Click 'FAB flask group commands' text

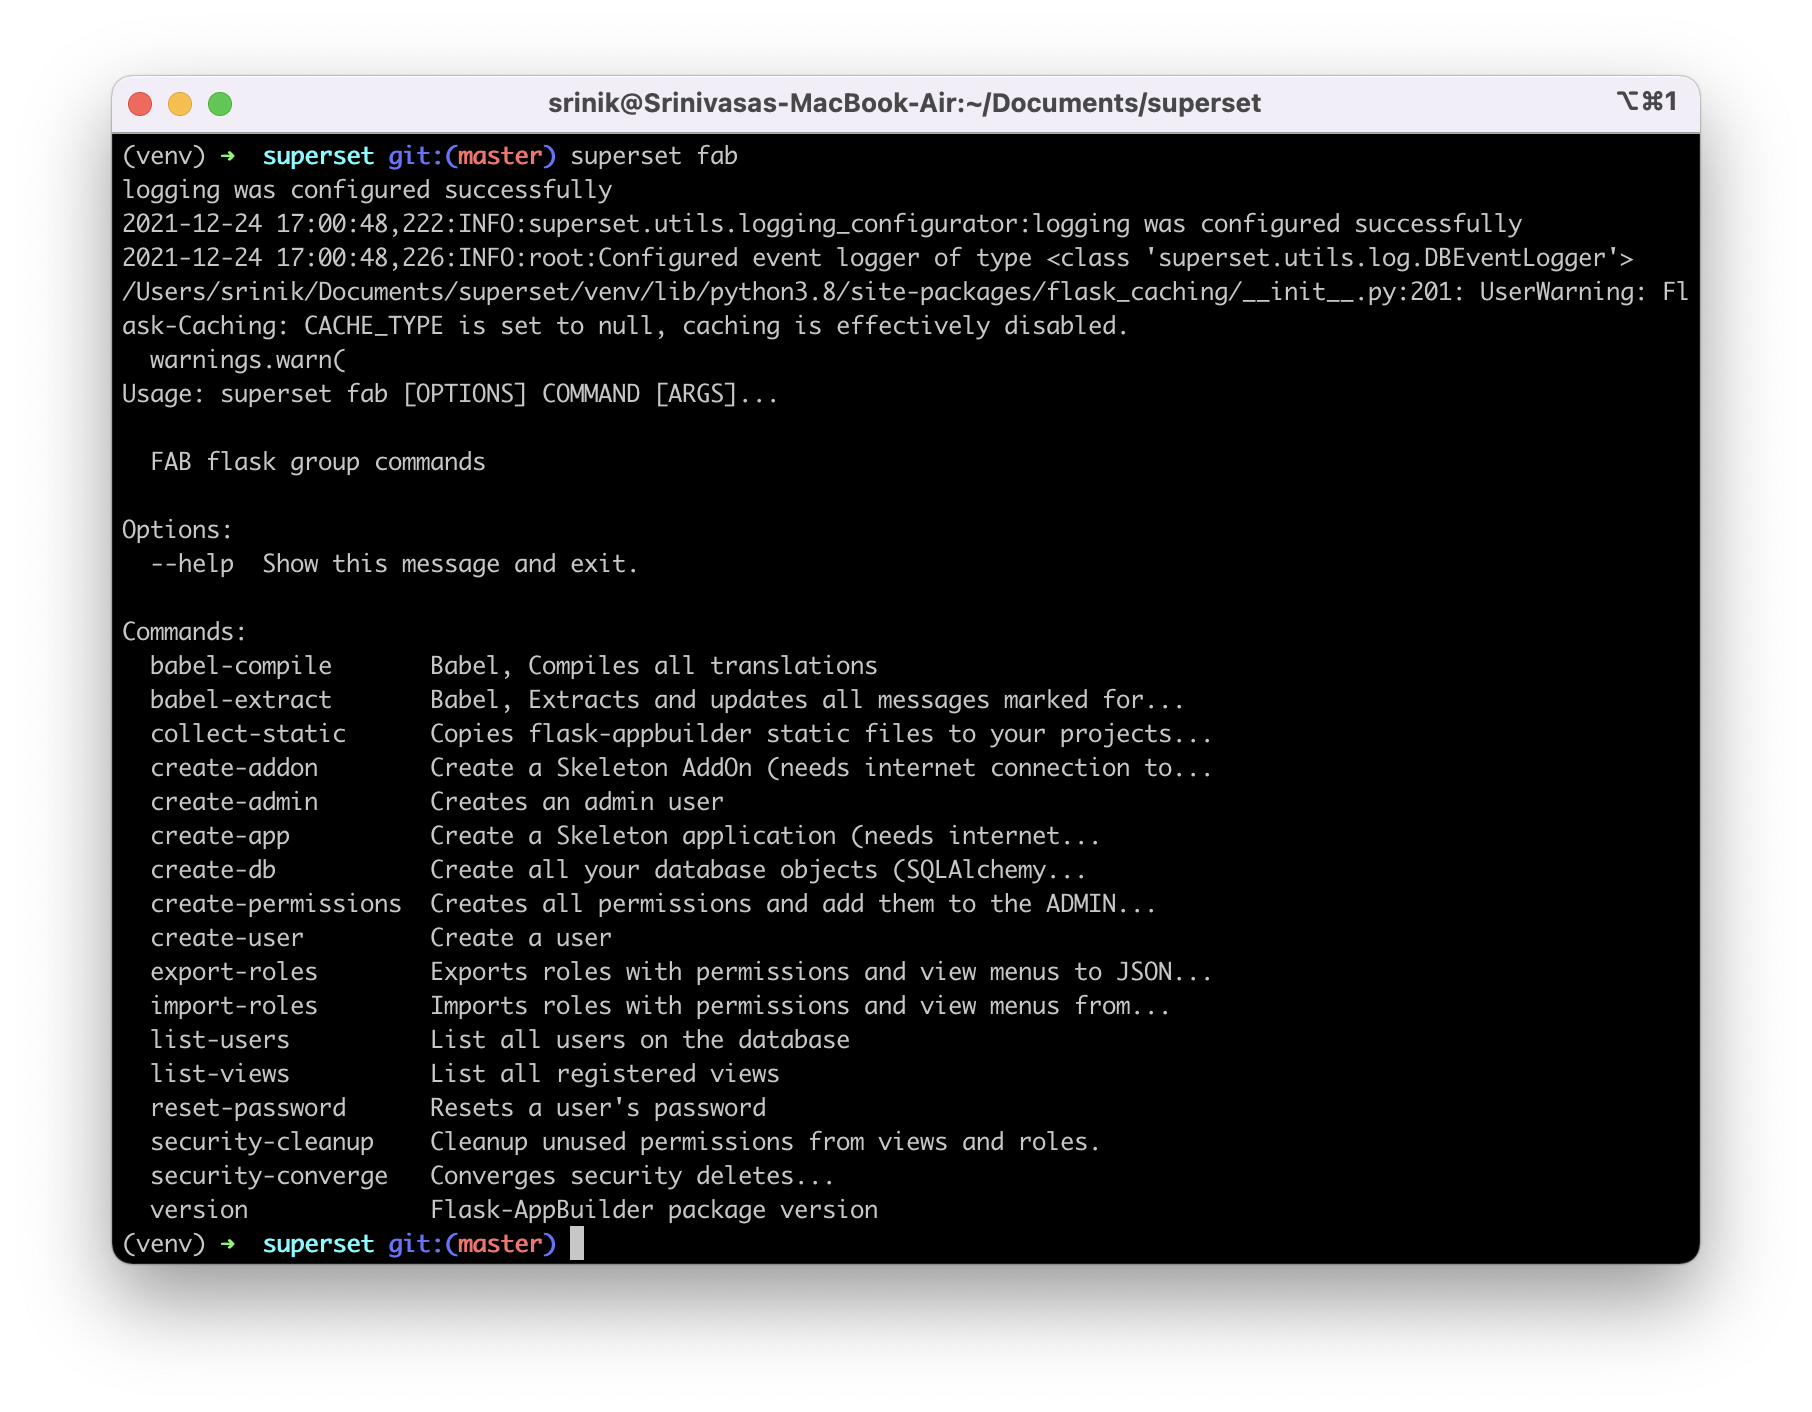click(318, 462)
